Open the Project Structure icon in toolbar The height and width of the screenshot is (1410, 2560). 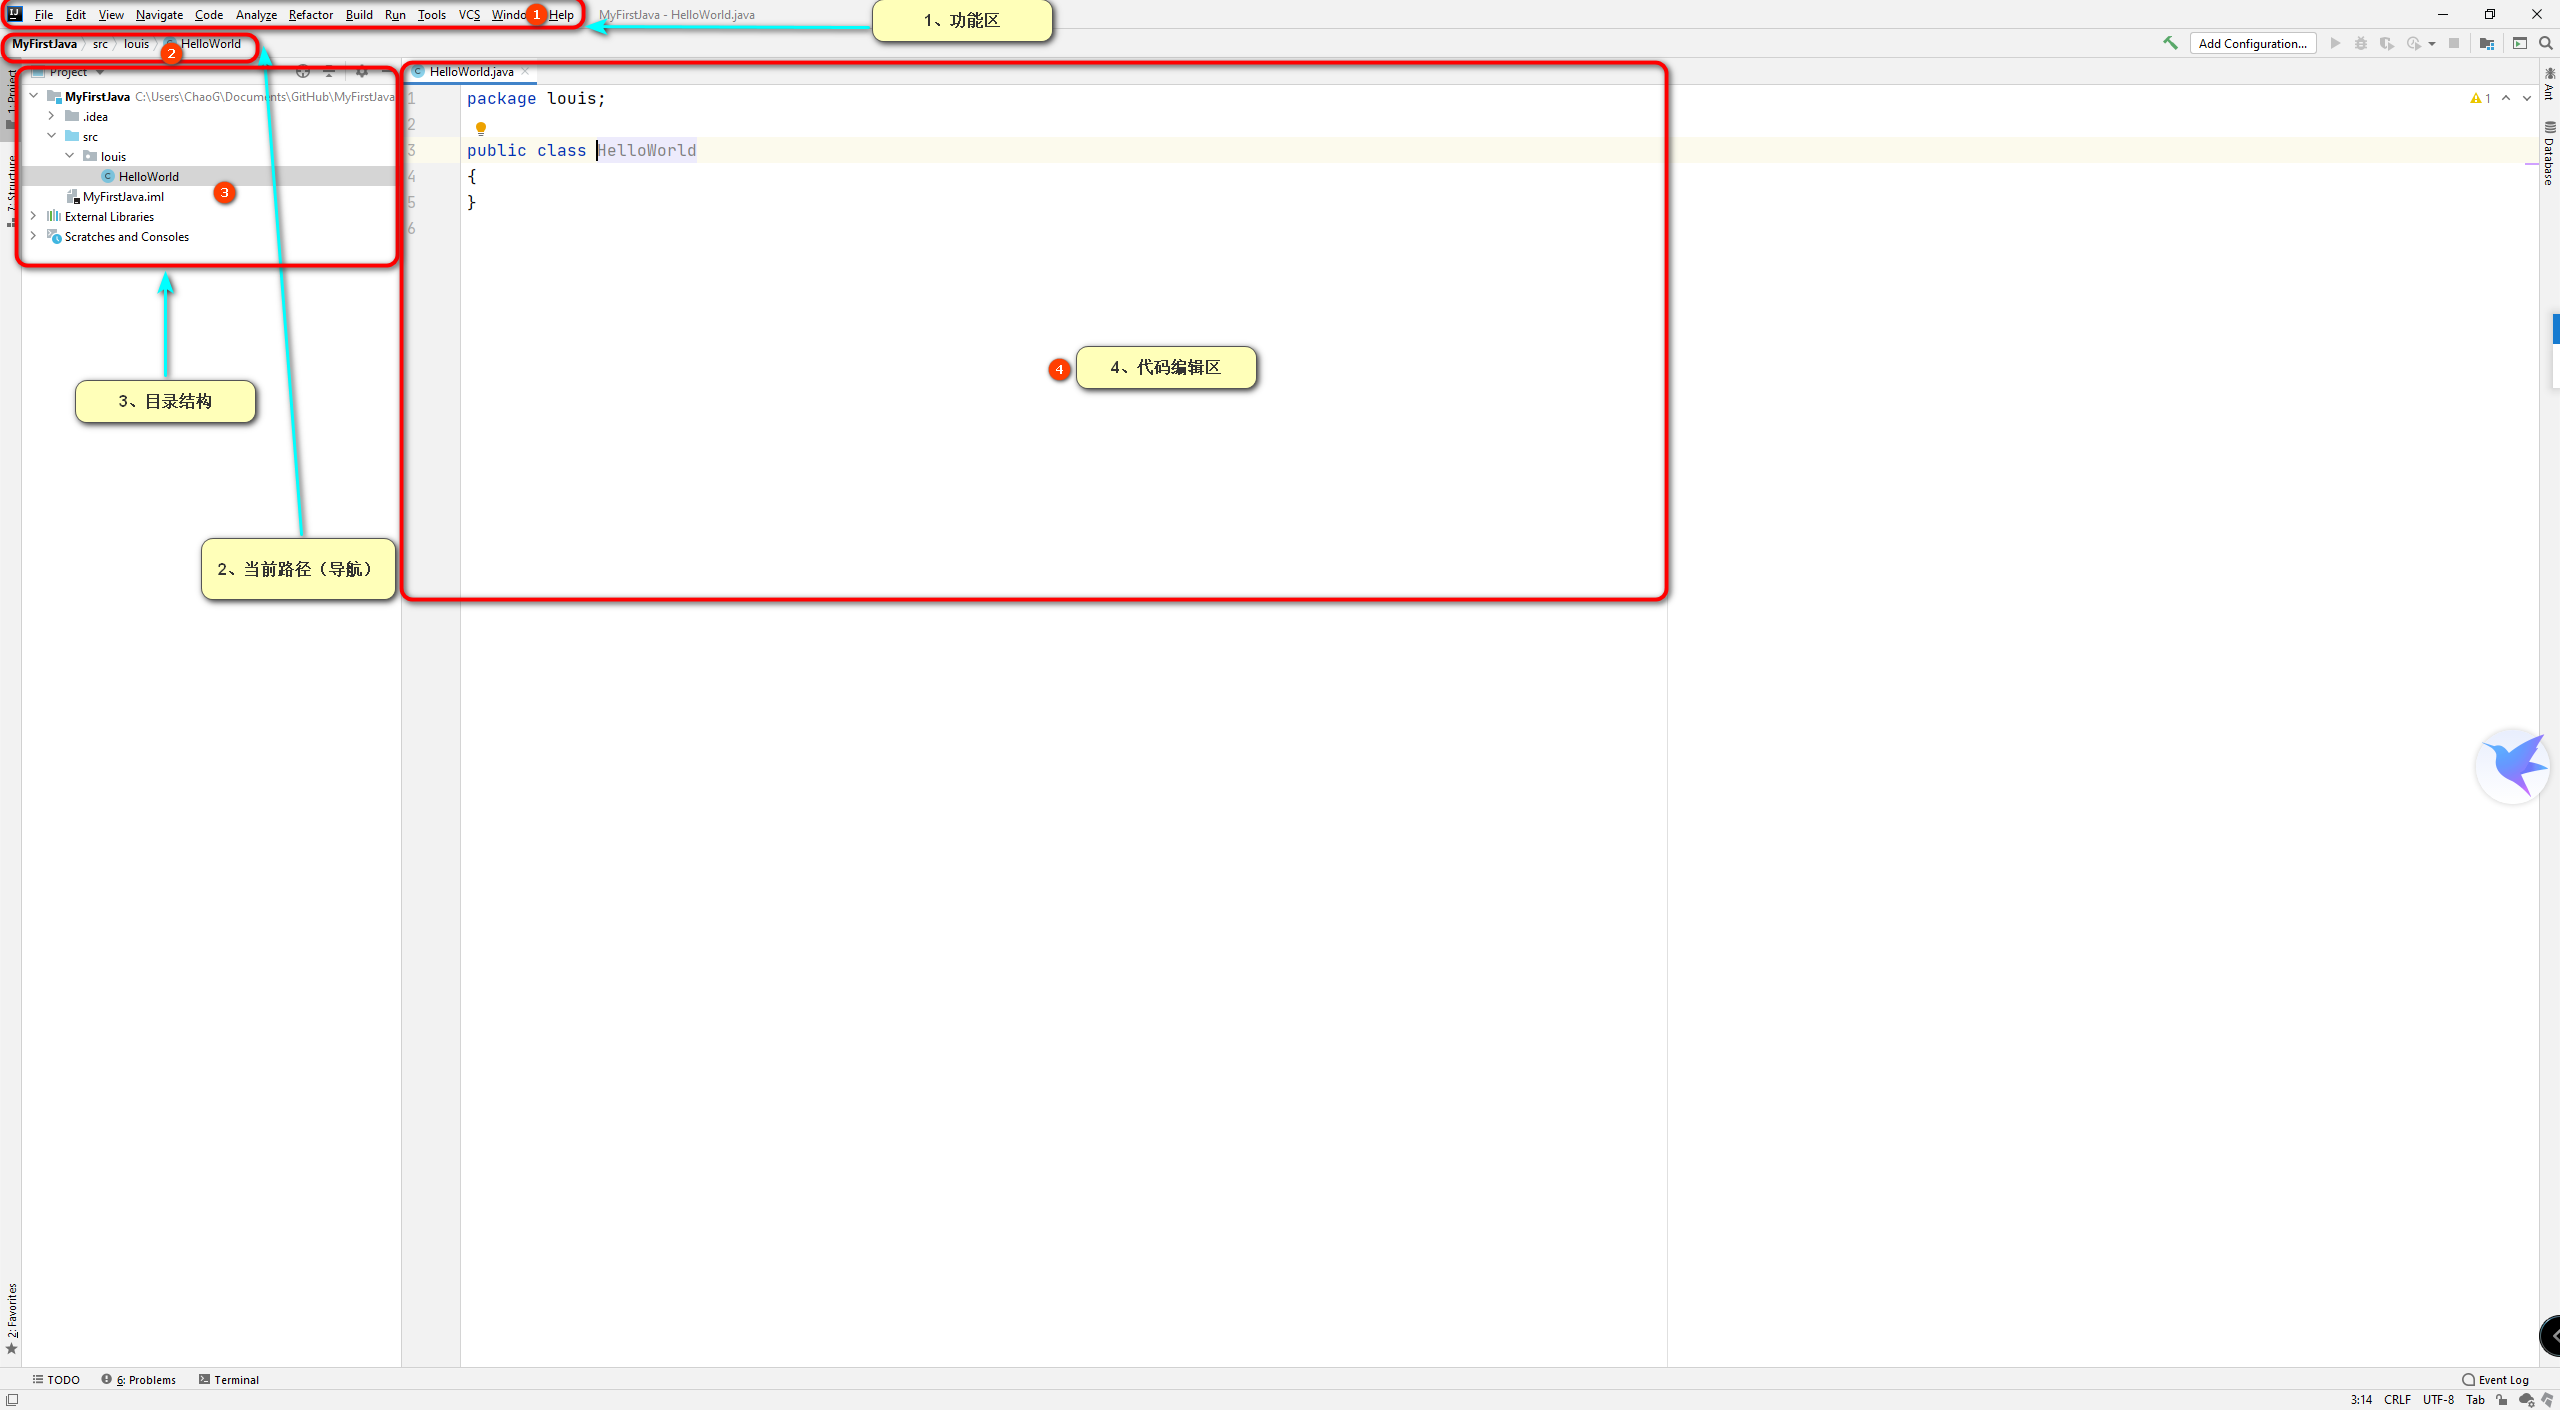pyautogui.click(x=2487, y=43)
